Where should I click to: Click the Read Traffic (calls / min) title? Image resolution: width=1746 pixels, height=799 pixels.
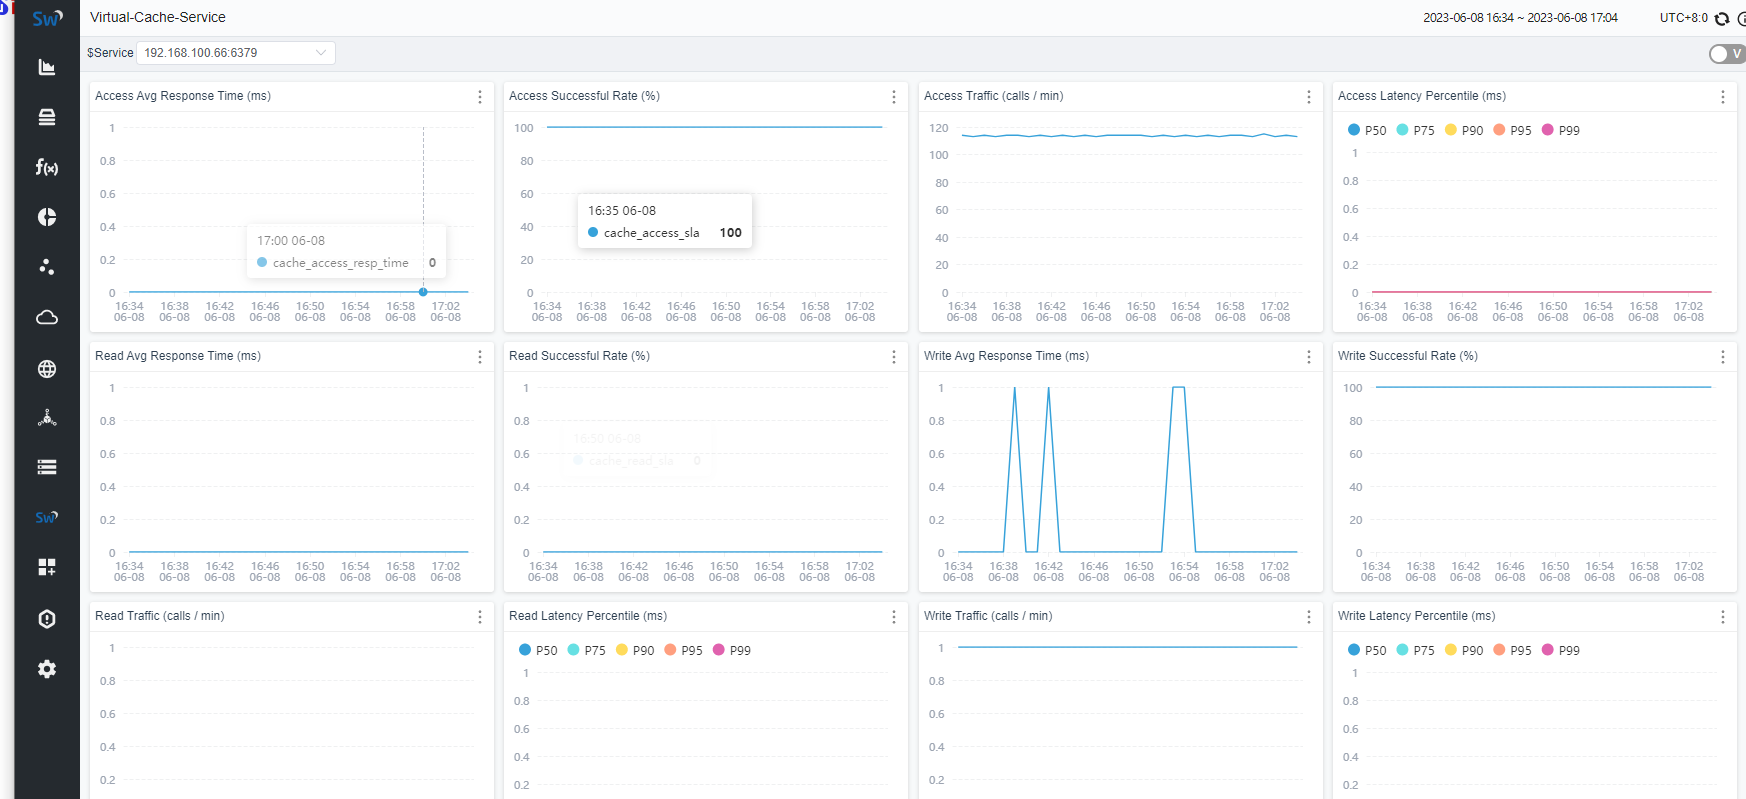click(x=159, y=616)
